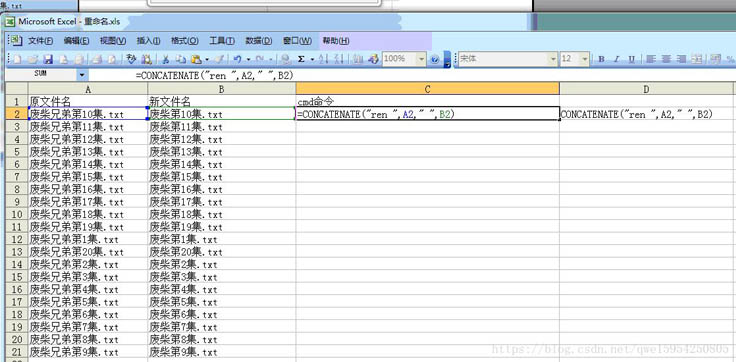736x362 pixels.
Task: Toggle Align Right
Action: click(681, 59)
